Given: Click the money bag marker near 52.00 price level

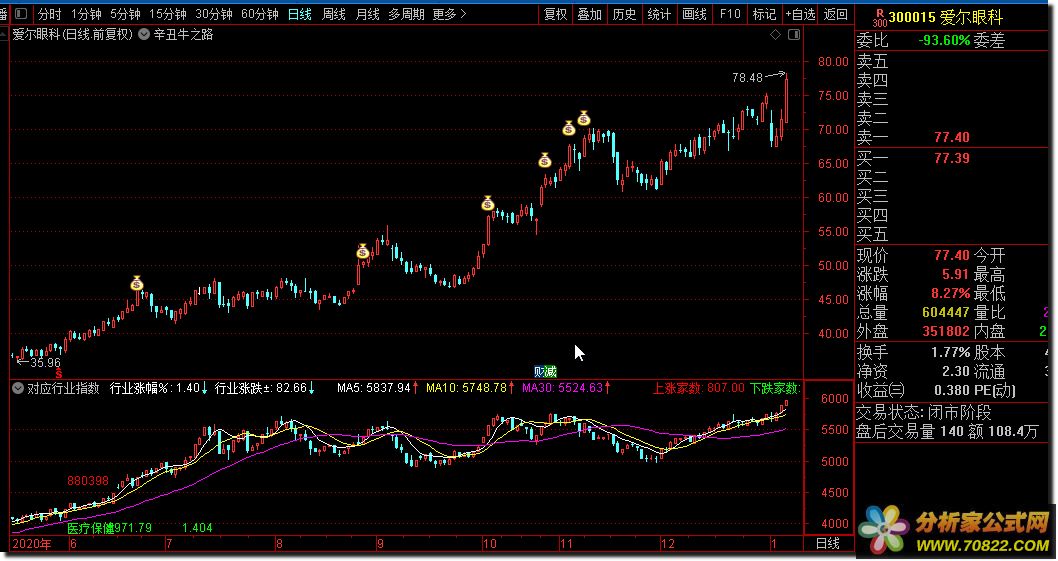Looking at the screenshot, I should click(363, 251).
